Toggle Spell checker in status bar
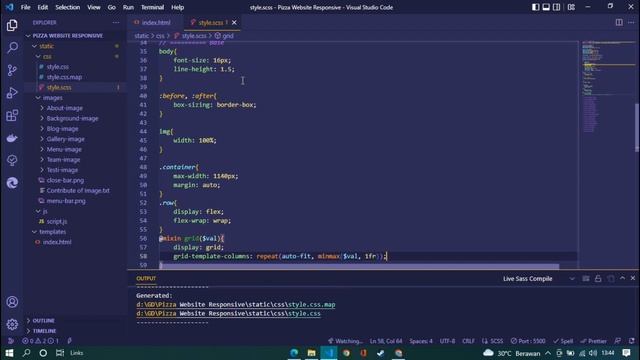The width and height of the screenshot is (640, 360). 563,341
